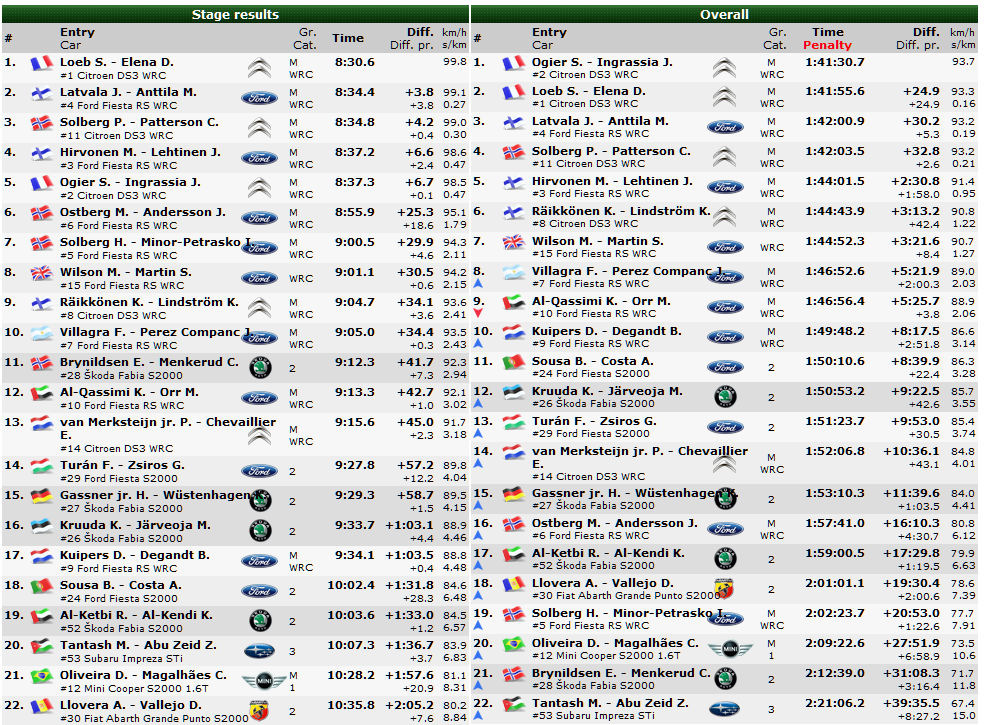The width and height of the screenshot is (988, 725).
Task: Click the red Penalty column label
Action: pyautogui.click(x=827, y=45)
